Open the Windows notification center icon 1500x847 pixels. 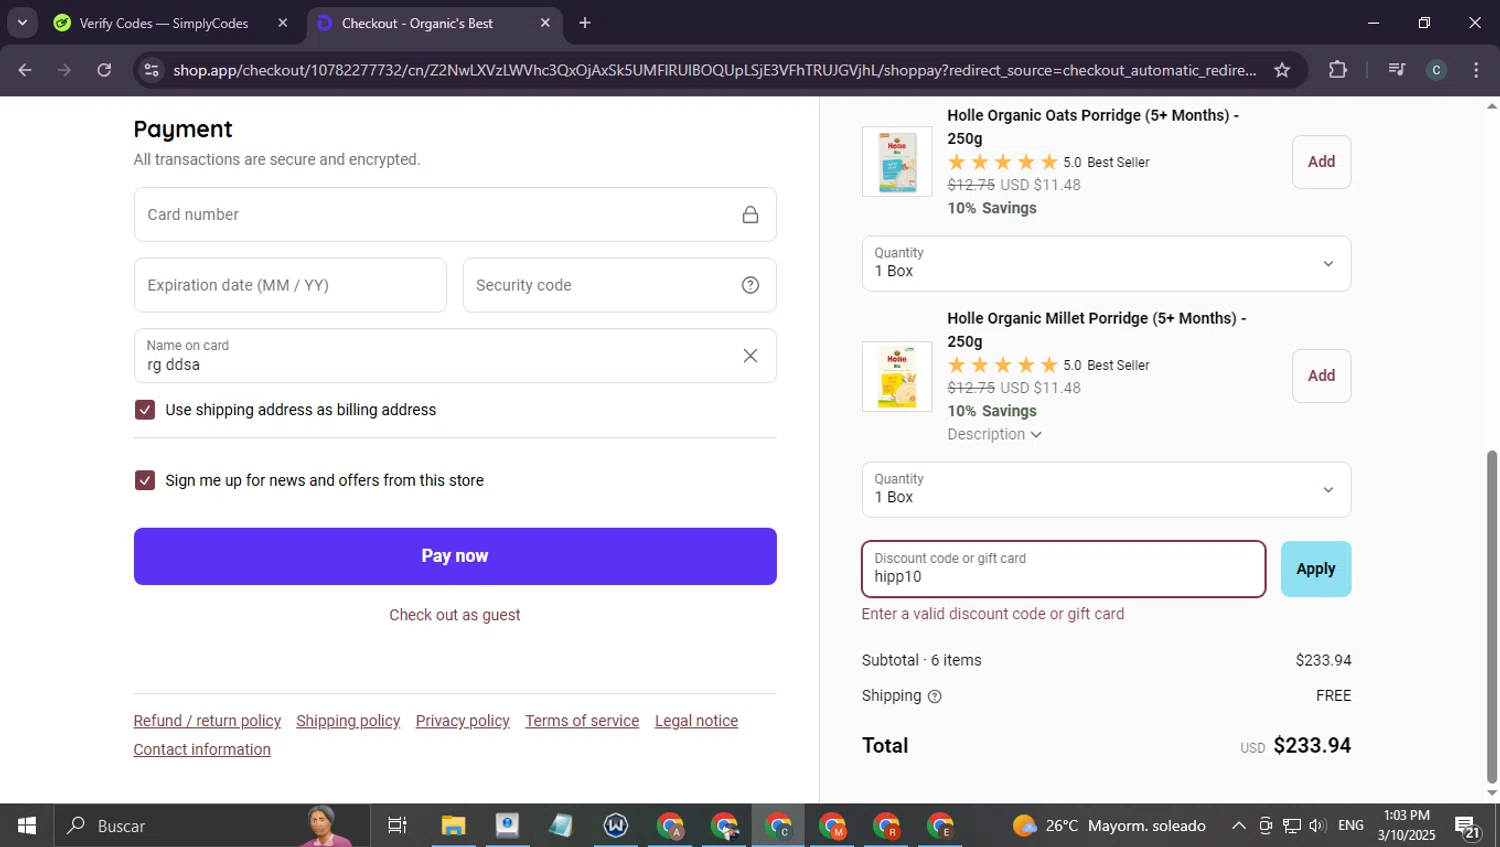coord(1468,827)
